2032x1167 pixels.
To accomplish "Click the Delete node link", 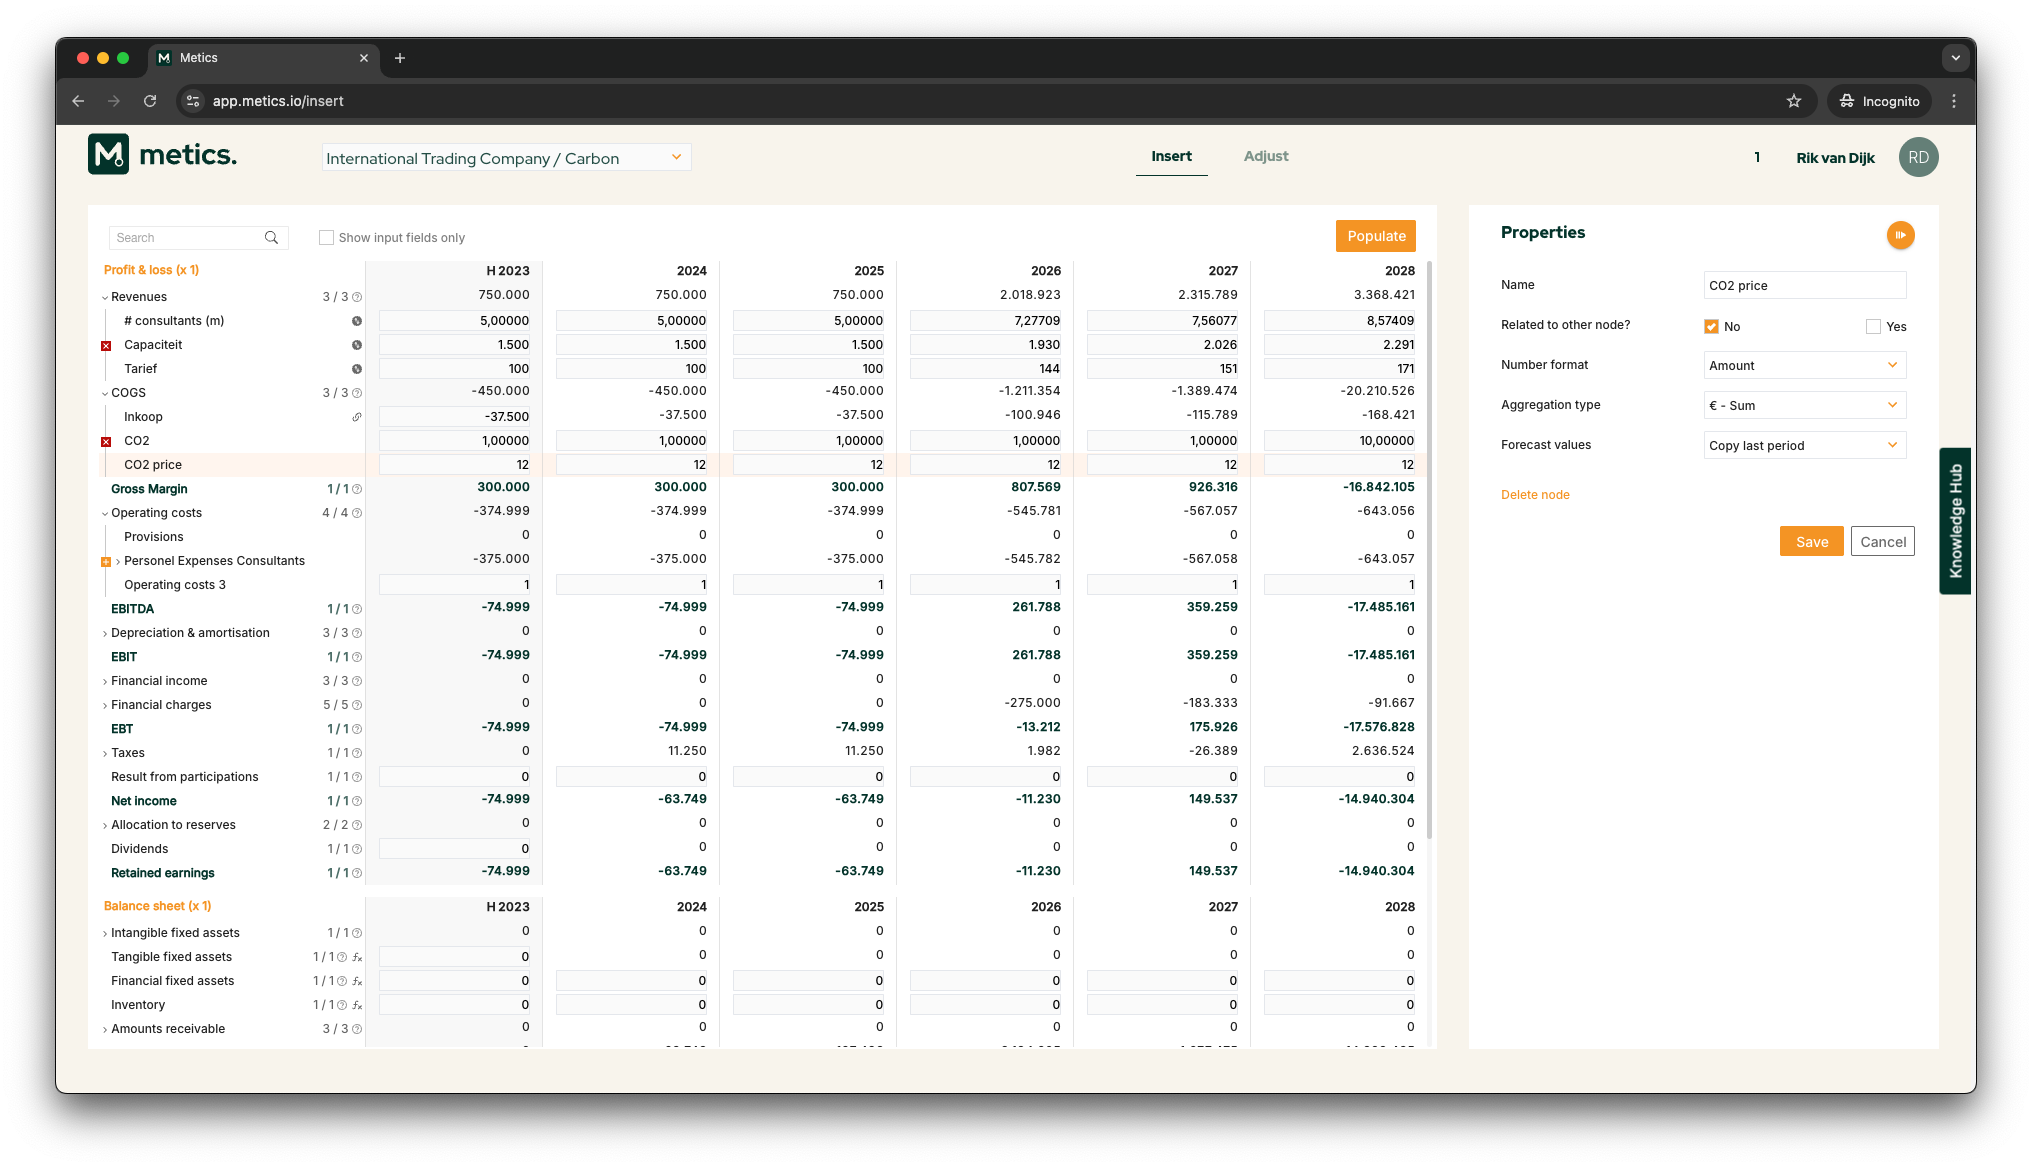I will tap(1534, 495).
